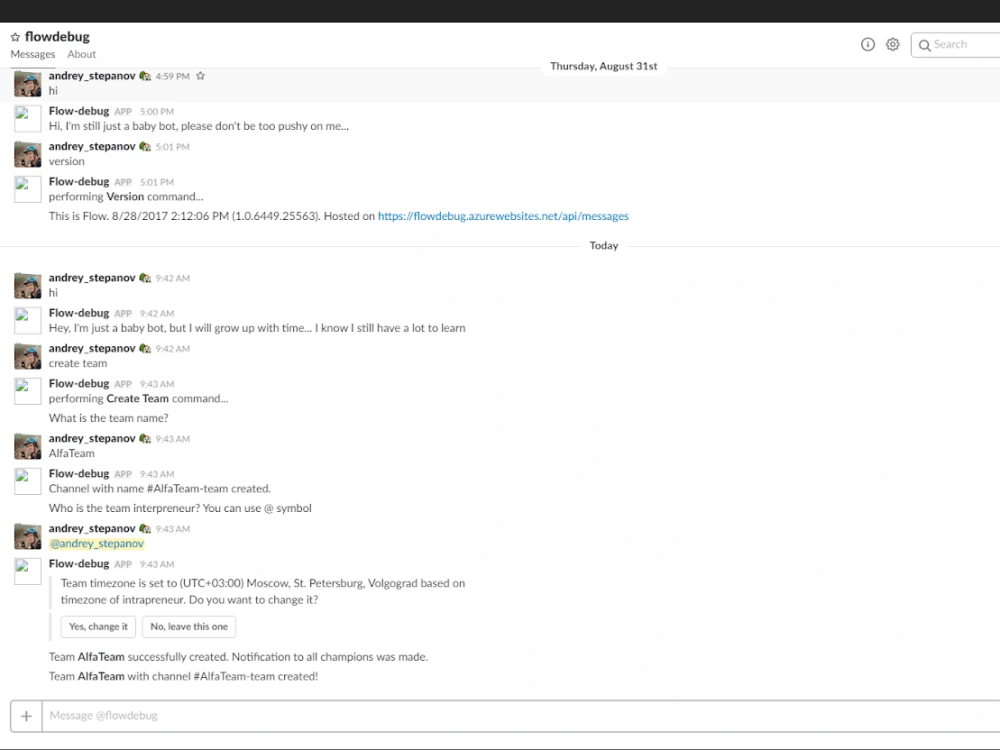Open Flow-debug bot avatar at 5:00 PM
Viewport: 1000px width, 750px height.
pyautogui.click(x=27, y=119)
